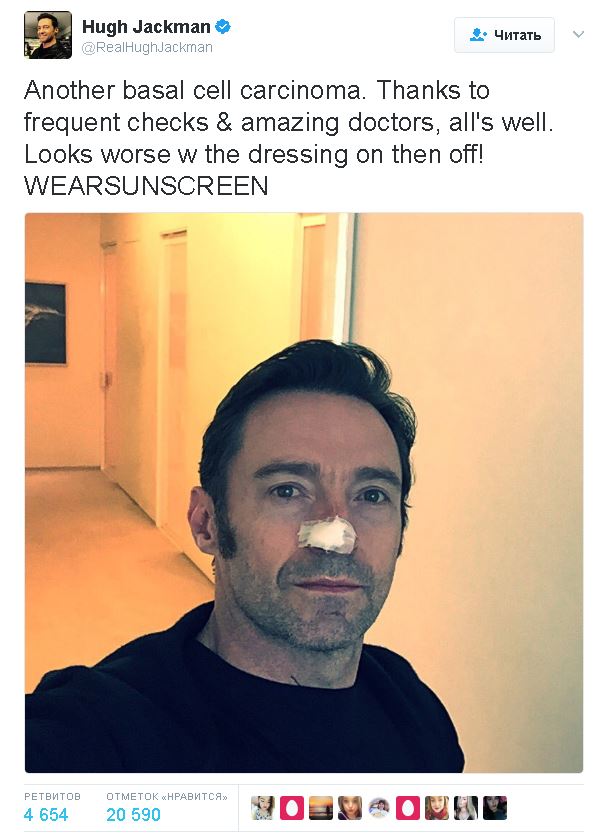Open the first liker avatar on the left
Viewport: 611px width, 835px height.
coord(263,808)
